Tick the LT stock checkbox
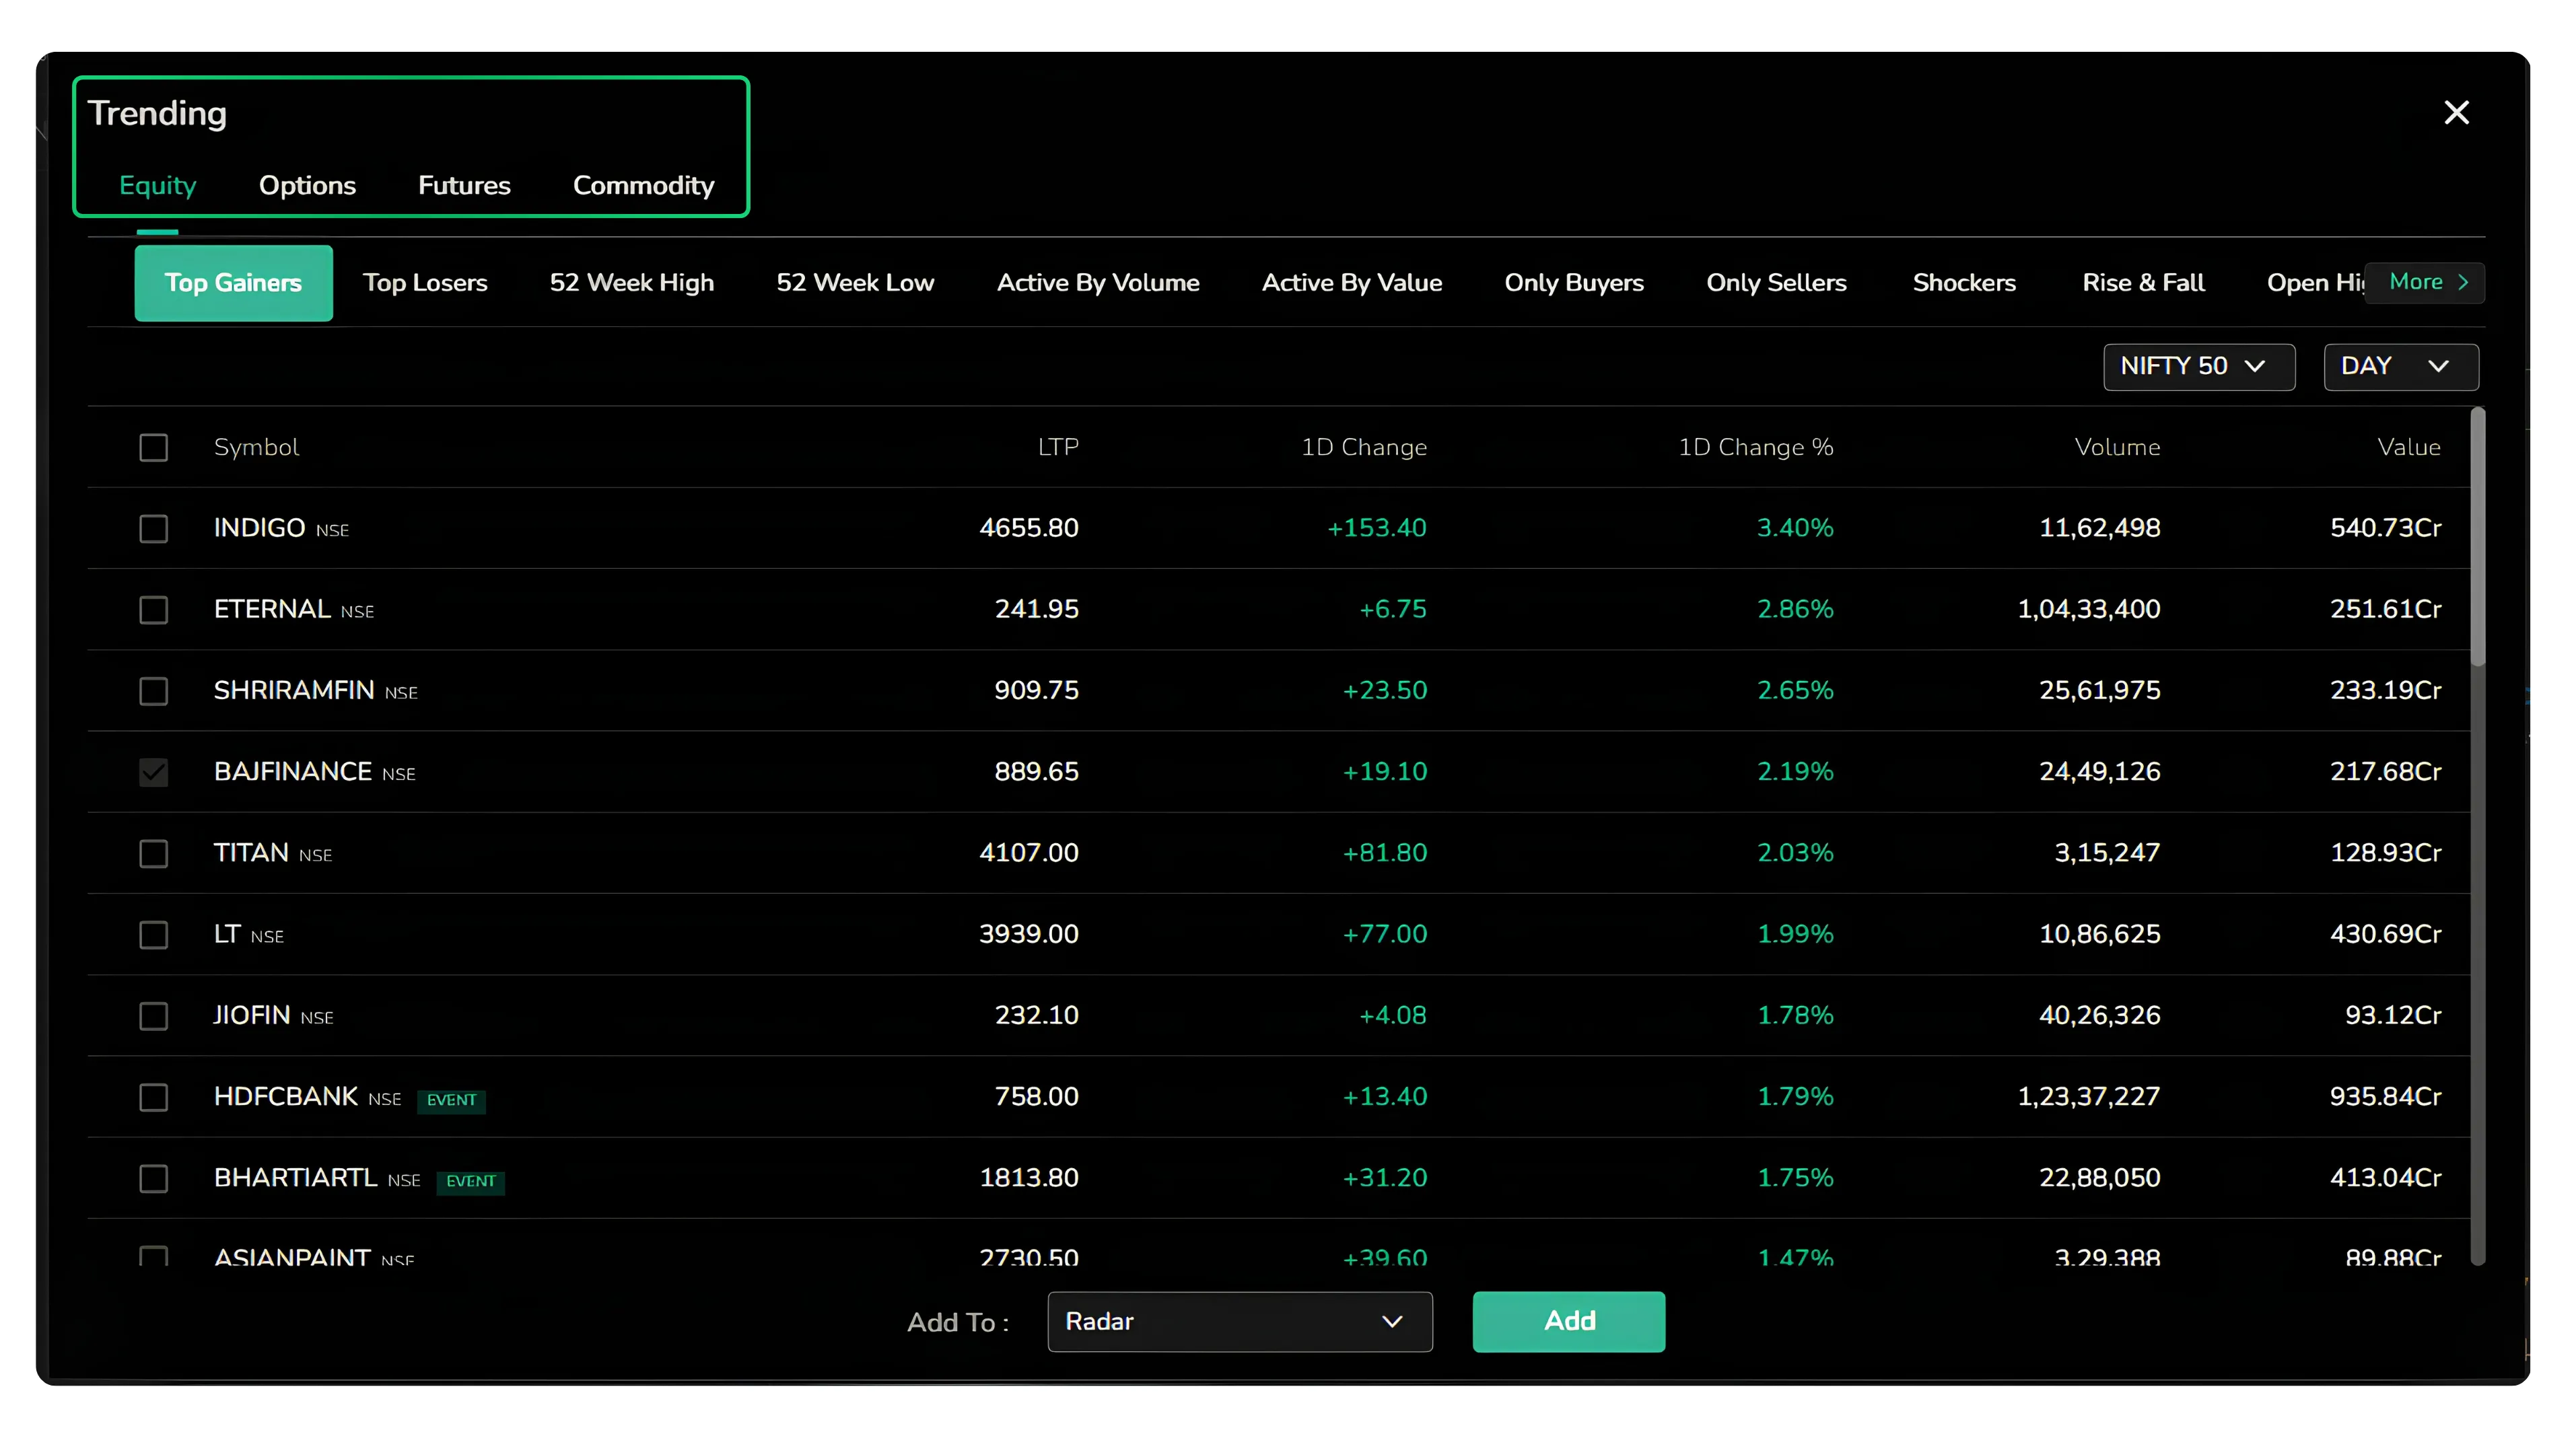Screen dimensions: 2576x1430 153,934
